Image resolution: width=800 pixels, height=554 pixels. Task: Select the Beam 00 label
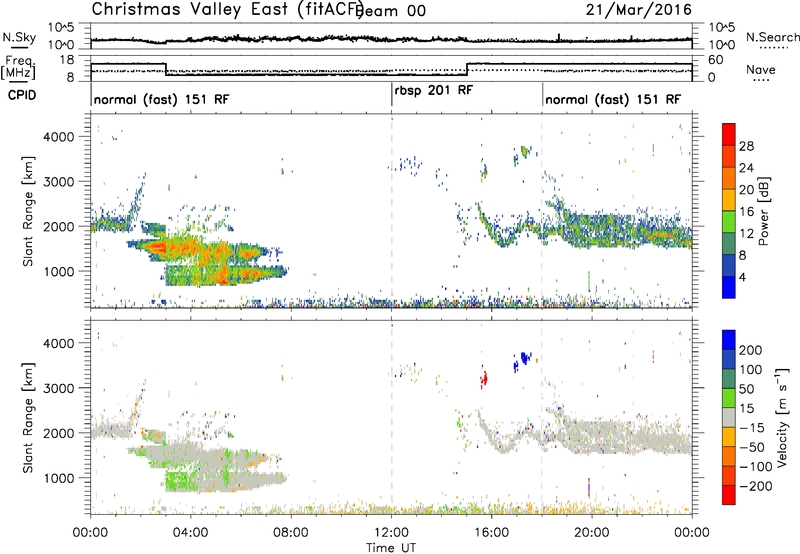pyautogui.click(x=391, y=10)
